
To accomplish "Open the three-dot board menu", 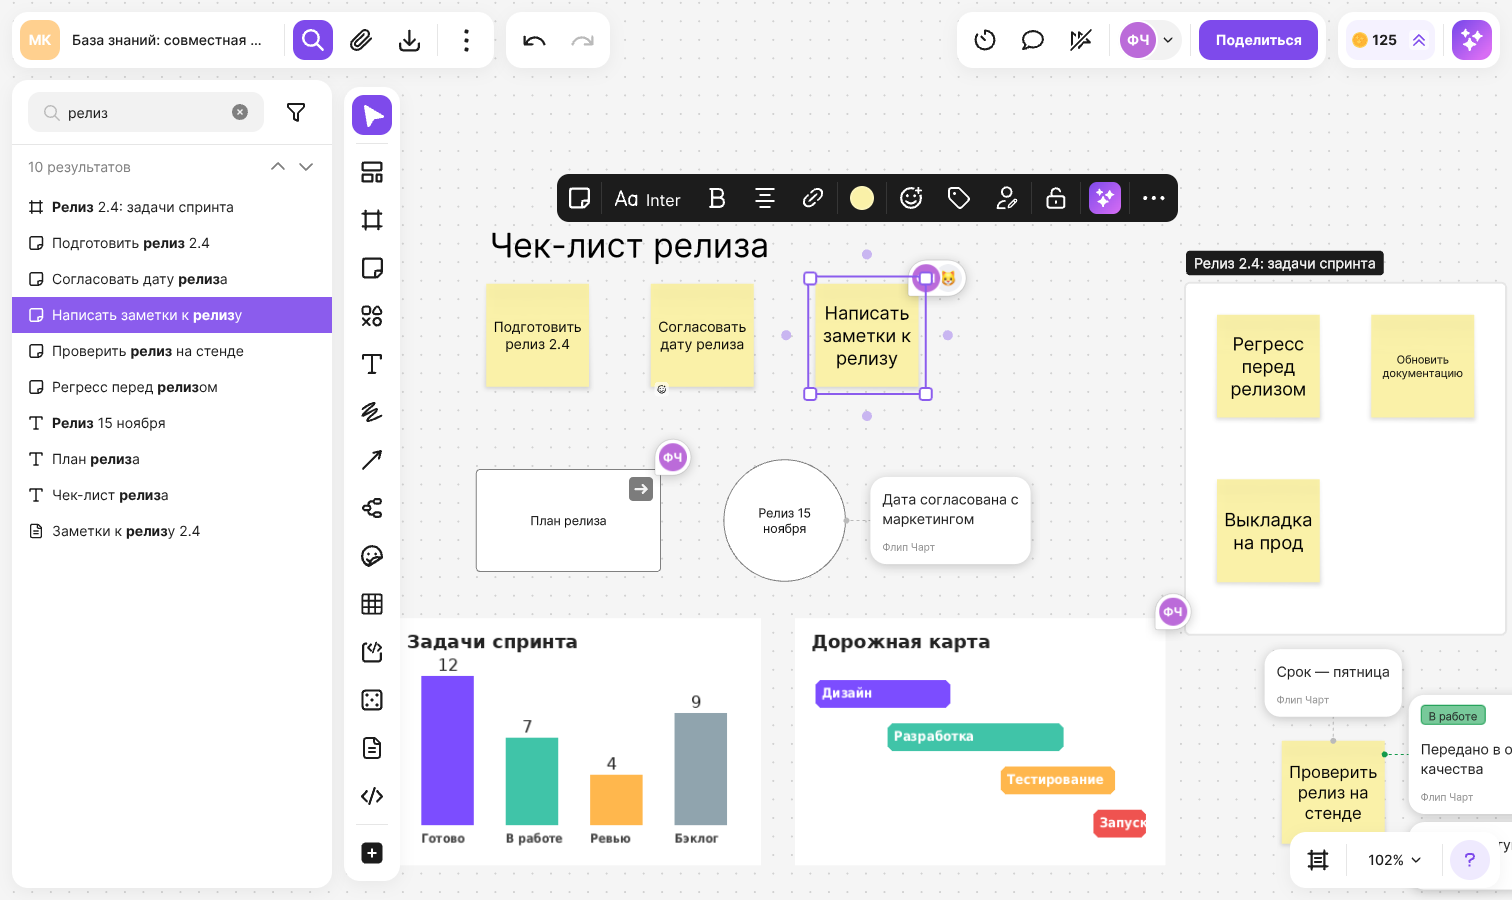I will [x=466, y=40].
